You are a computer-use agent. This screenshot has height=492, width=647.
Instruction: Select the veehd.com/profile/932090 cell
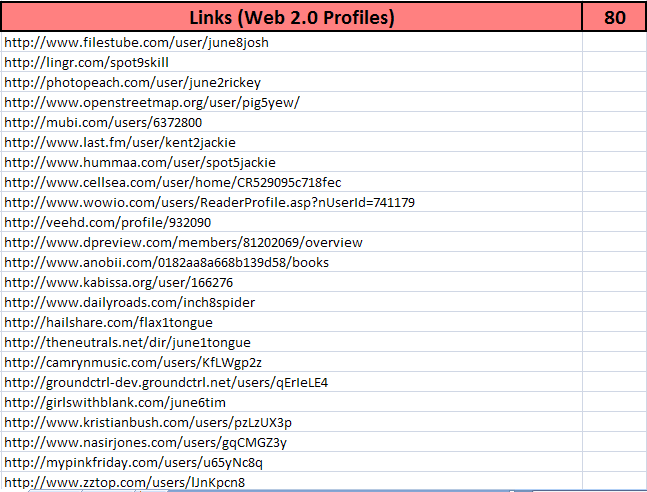click(x=291, y=222)
